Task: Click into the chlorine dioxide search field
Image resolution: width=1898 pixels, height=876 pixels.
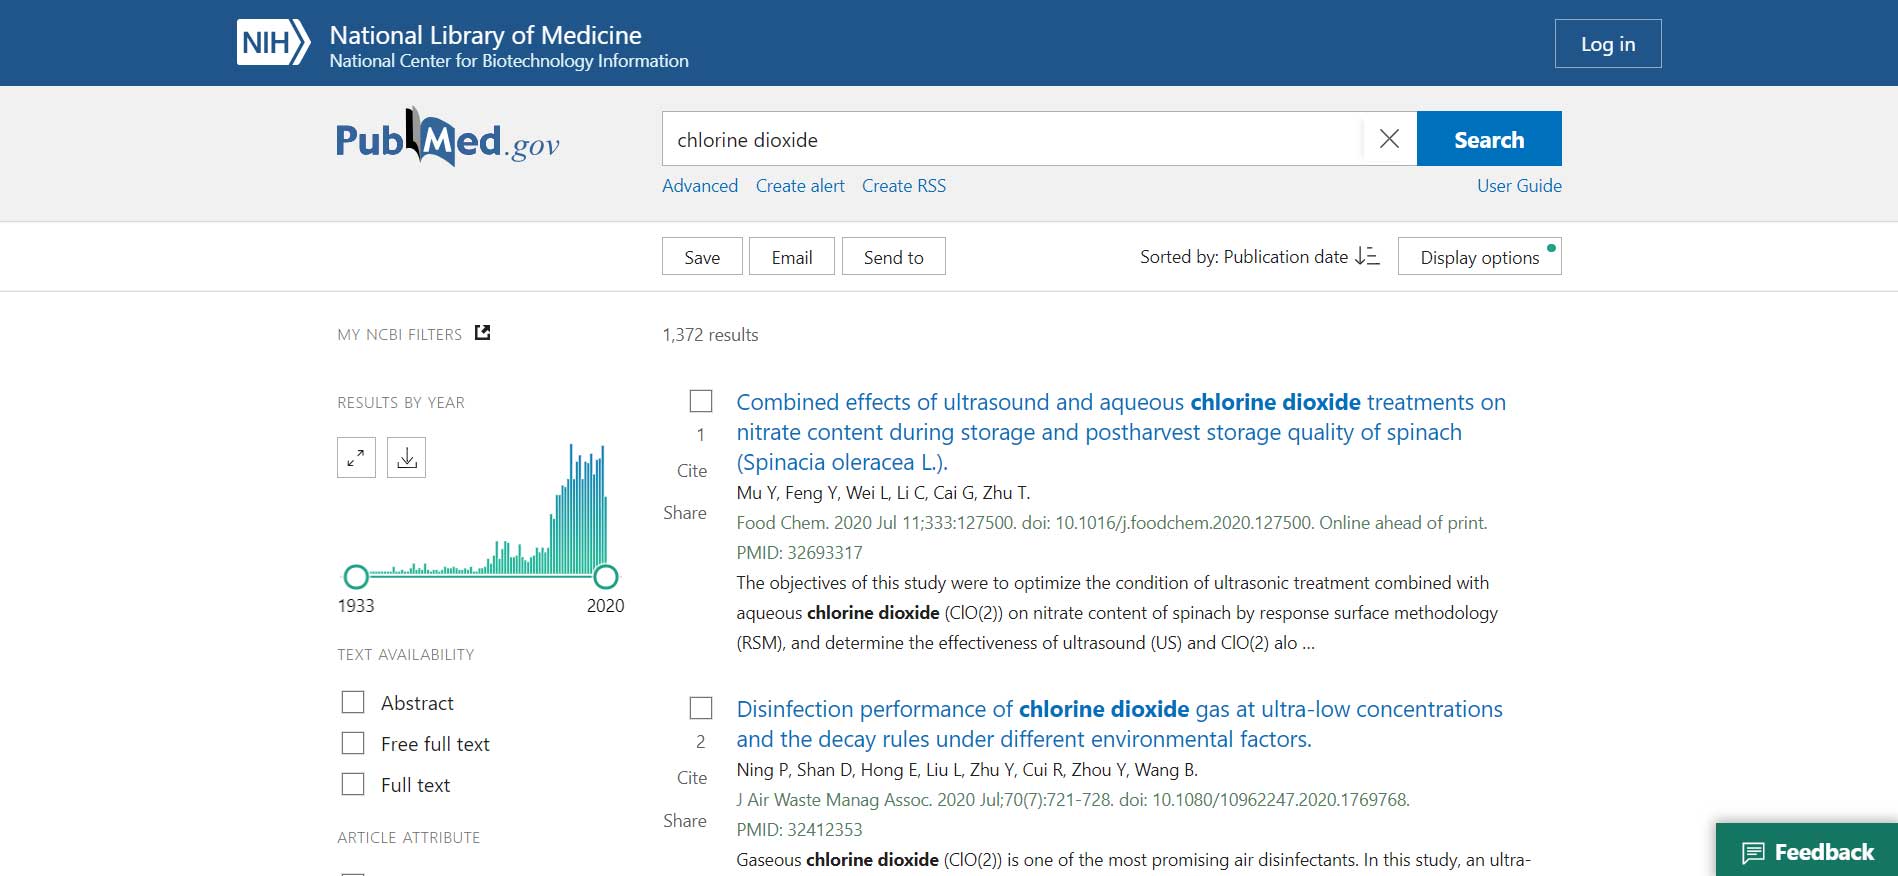Action: click(x=1010, y=139)
